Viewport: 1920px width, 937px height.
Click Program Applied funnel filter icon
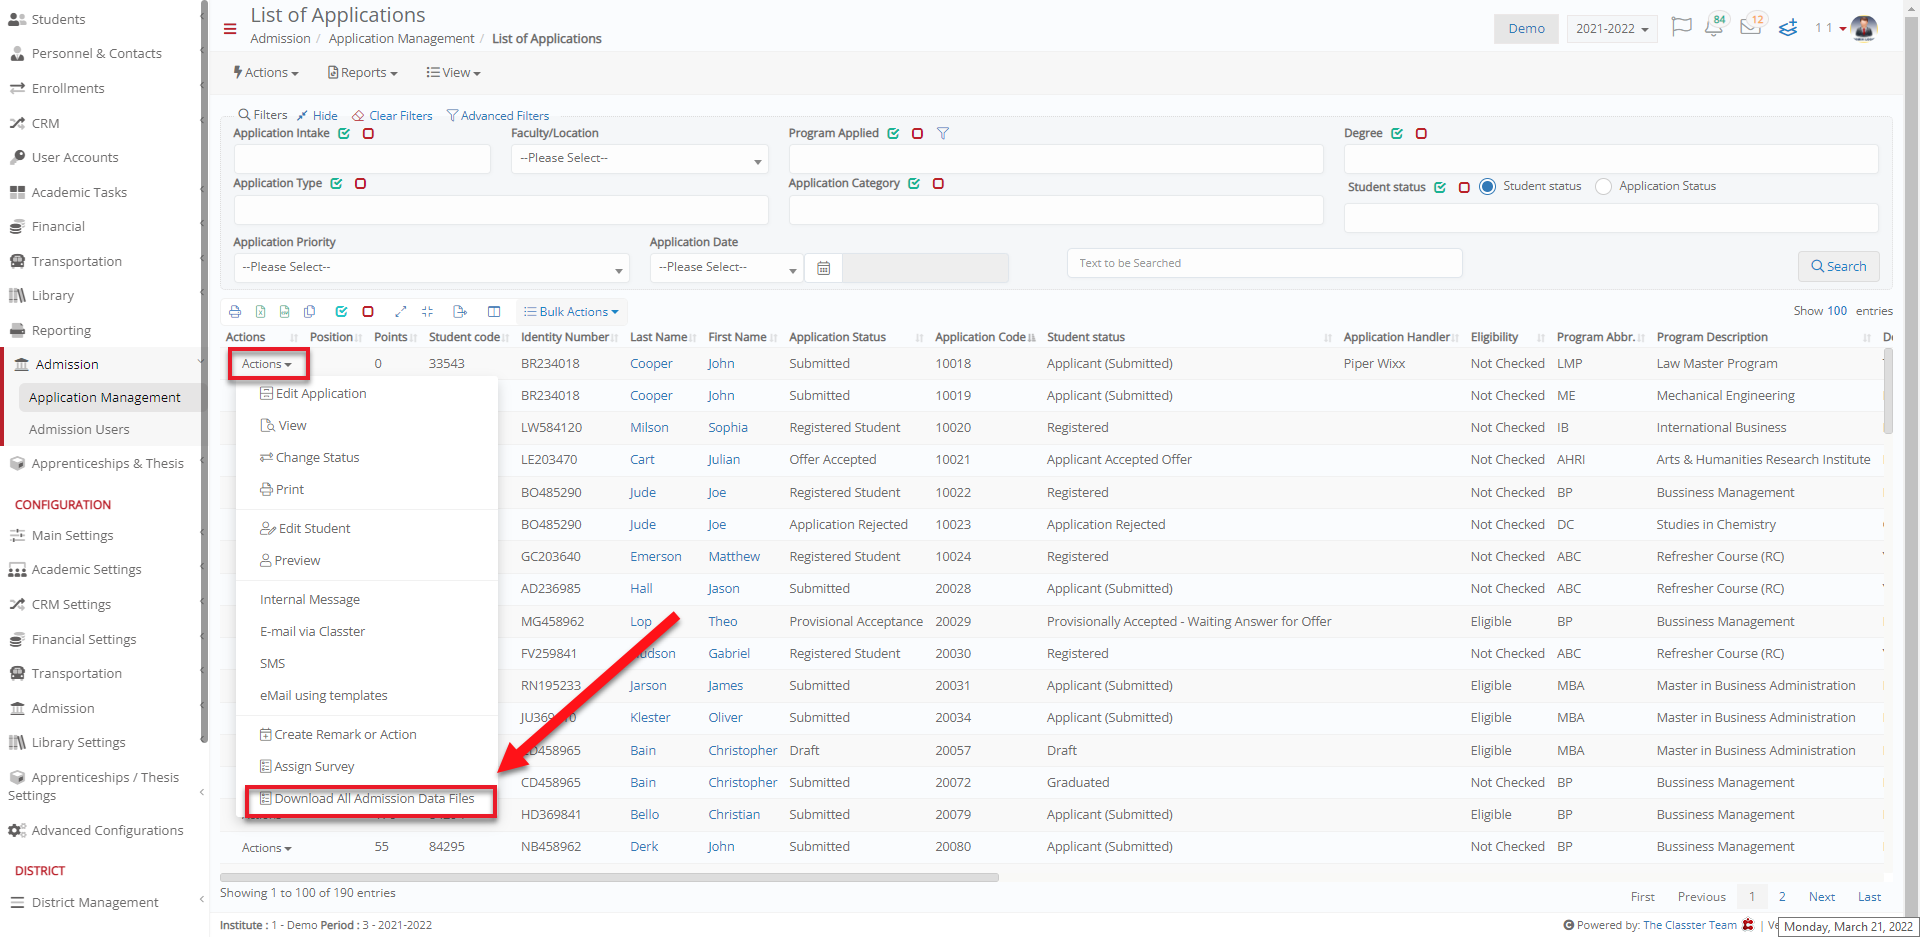pyautogui.click(x=942, y=133)
